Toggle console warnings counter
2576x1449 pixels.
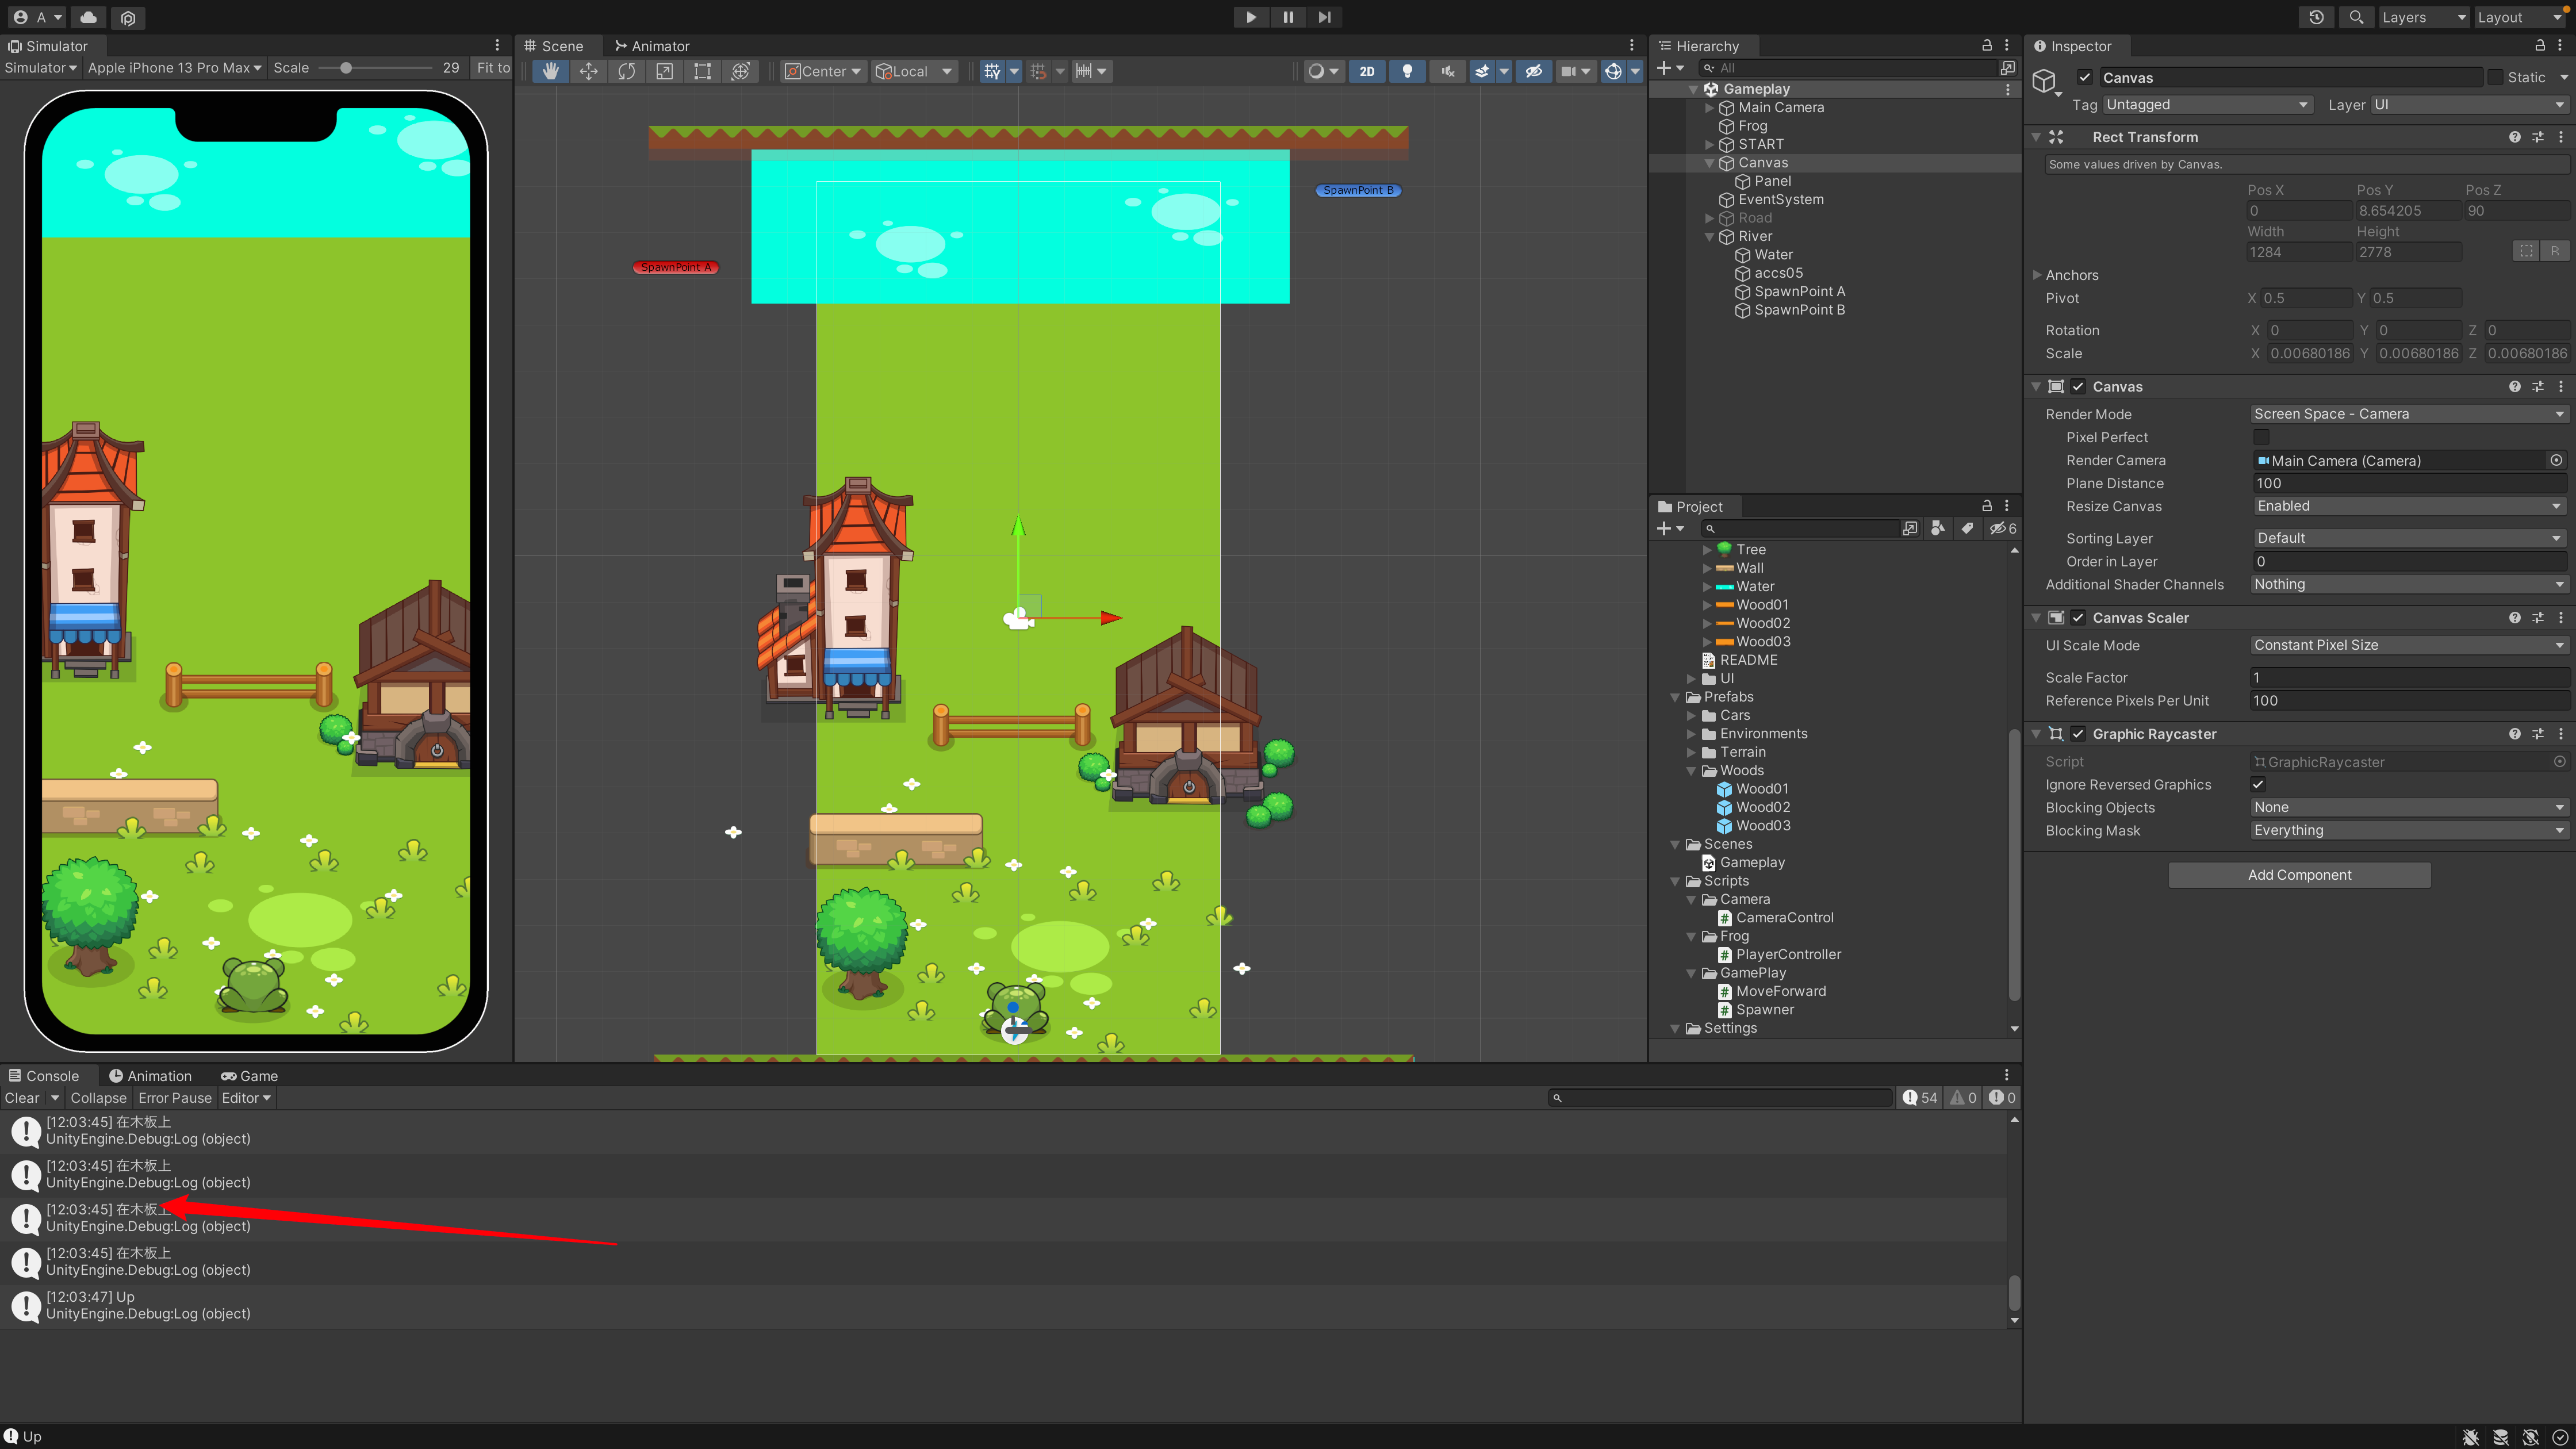tap(1963, 1098)
